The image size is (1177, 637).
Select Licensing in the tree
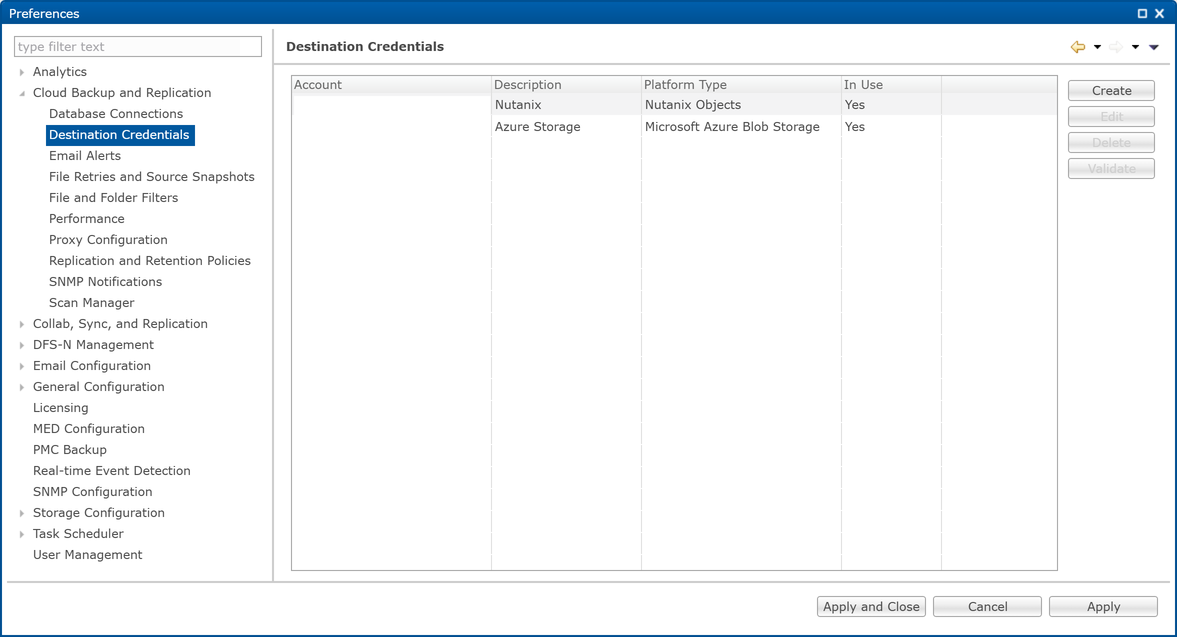point(60,408)
